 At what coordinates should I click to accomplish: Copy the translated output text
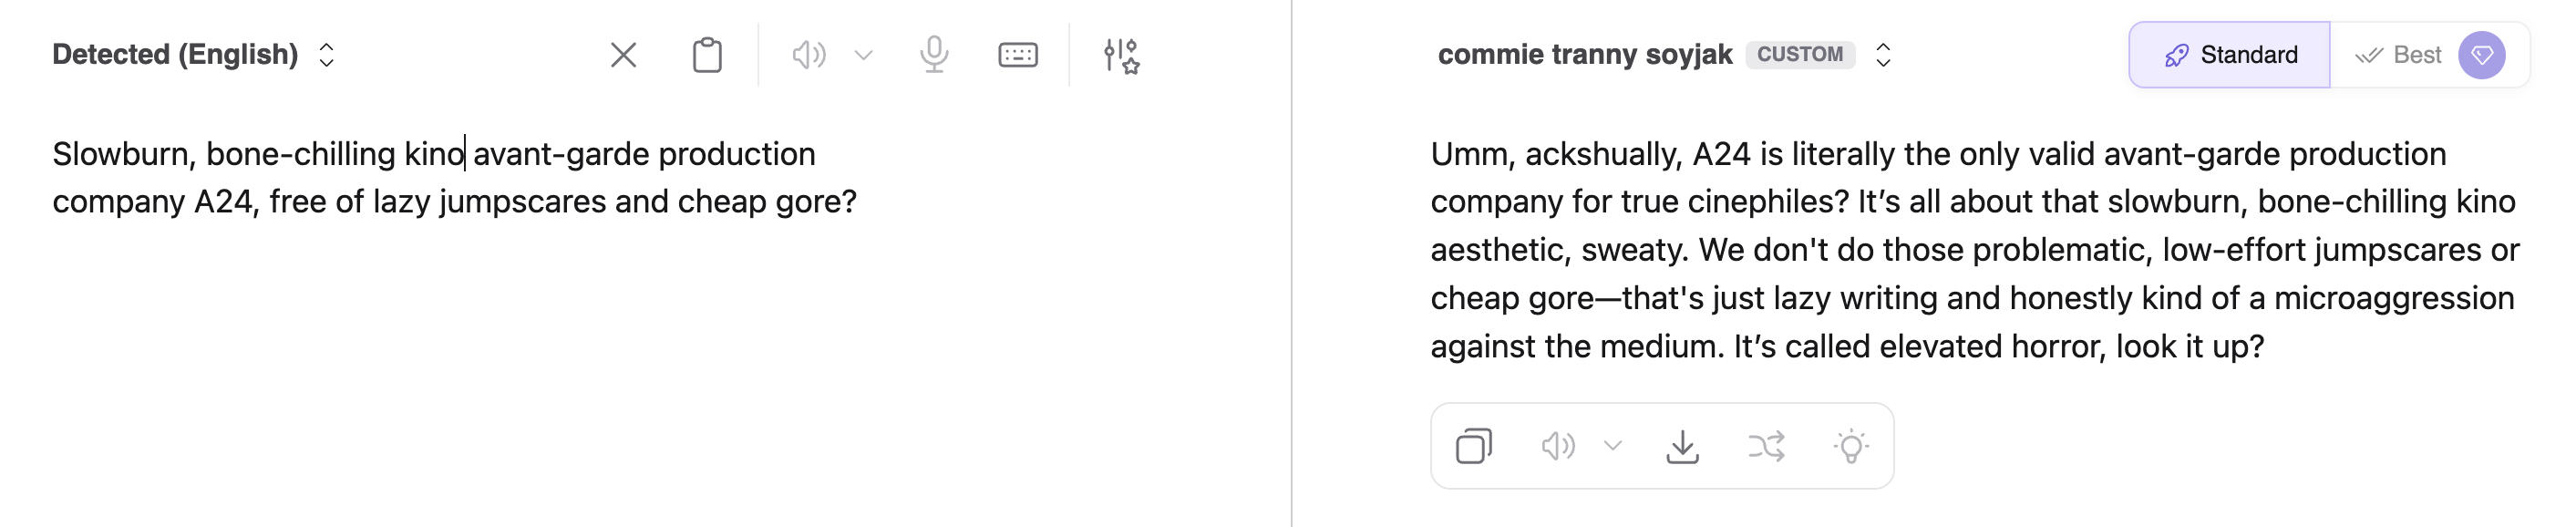coord(1474,446)
